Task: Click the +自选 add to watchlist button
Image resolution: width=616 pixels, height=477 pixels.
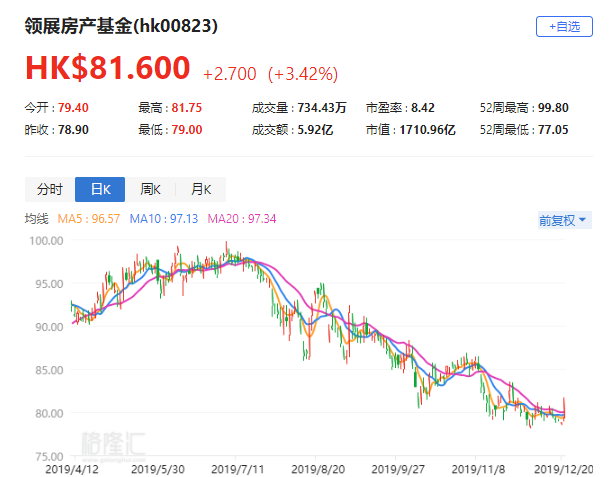Action: 564,27
